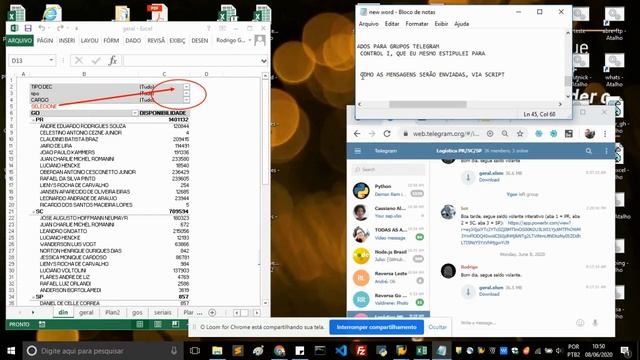Image resolution: width=640 pixels, height=360 pixels.
Task: Open the Insert Function fx dialog
Action: tap(113, 60)
